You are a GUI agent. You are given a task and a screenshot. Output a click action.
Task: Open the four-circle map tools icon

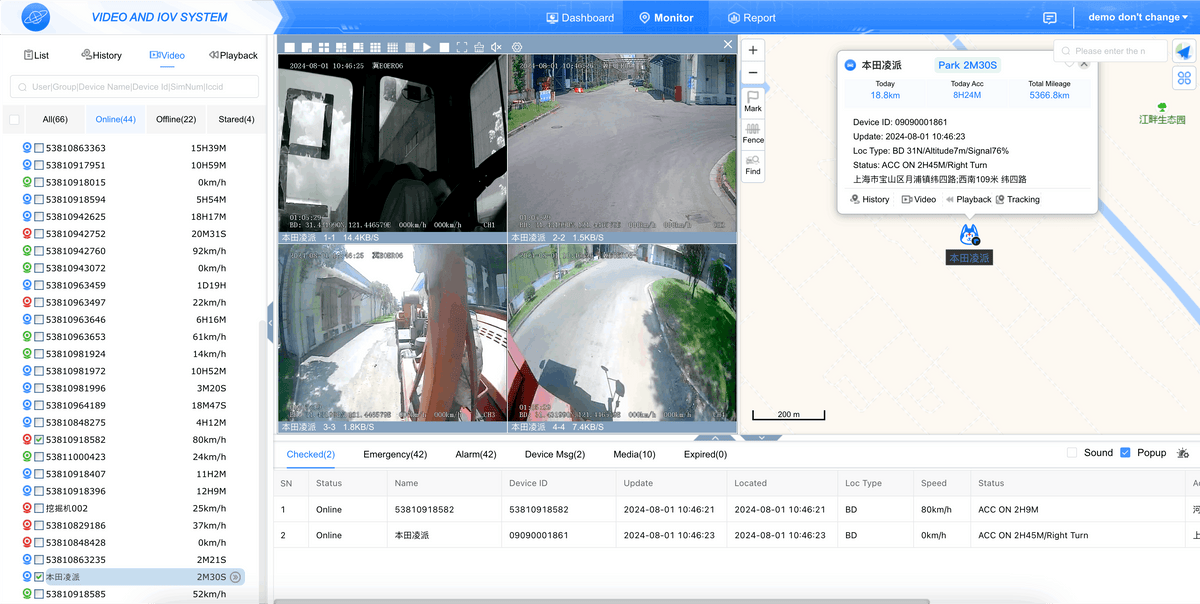pos(1184,78)
